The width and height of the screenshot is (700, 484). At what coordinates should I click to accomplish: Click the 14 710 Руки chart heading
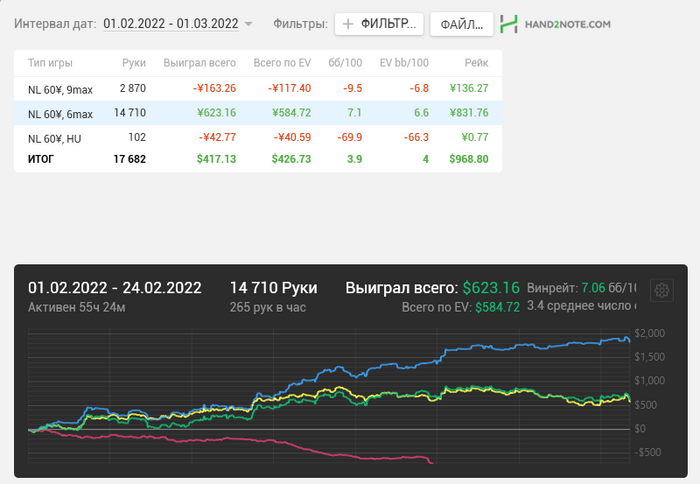pyautogui.click(x=273, y=288)
